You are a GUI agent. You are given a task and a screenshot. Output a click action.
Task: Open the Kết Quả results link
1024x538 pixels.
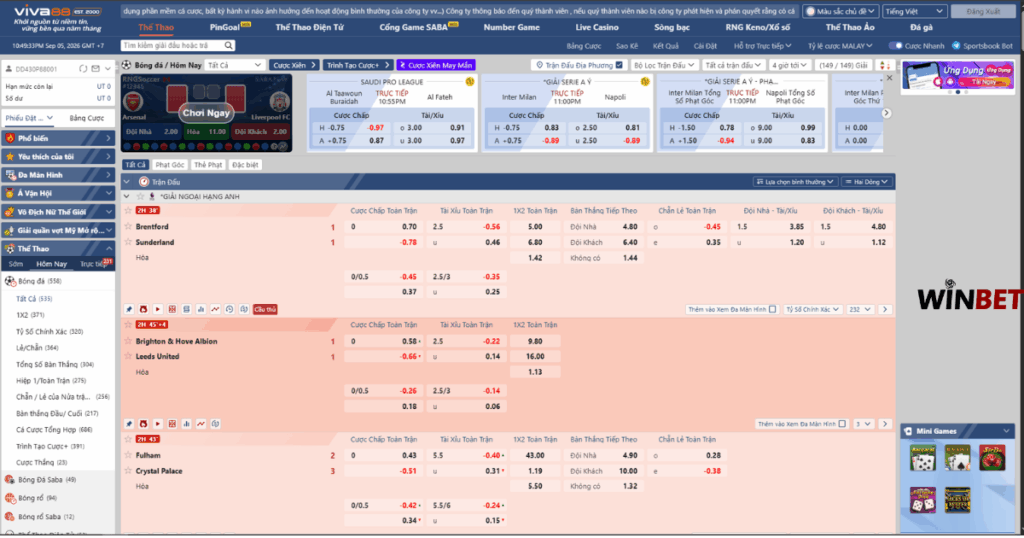coord(665,46)
